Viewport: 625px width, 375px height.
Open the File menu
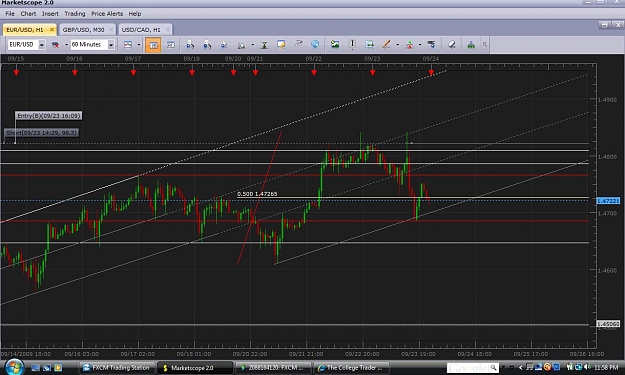click(10, 14)
